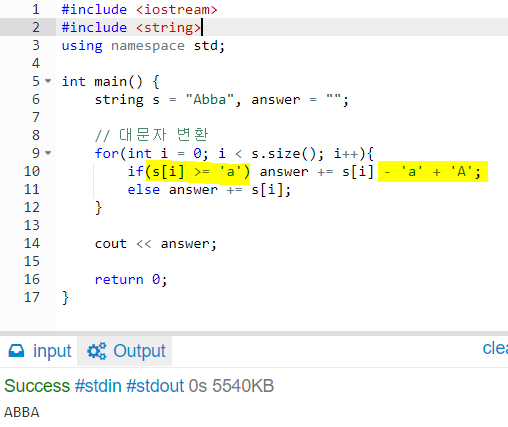Click the #stdout link
Viewport: 508px width, 427px height.
tap(155, 386)
